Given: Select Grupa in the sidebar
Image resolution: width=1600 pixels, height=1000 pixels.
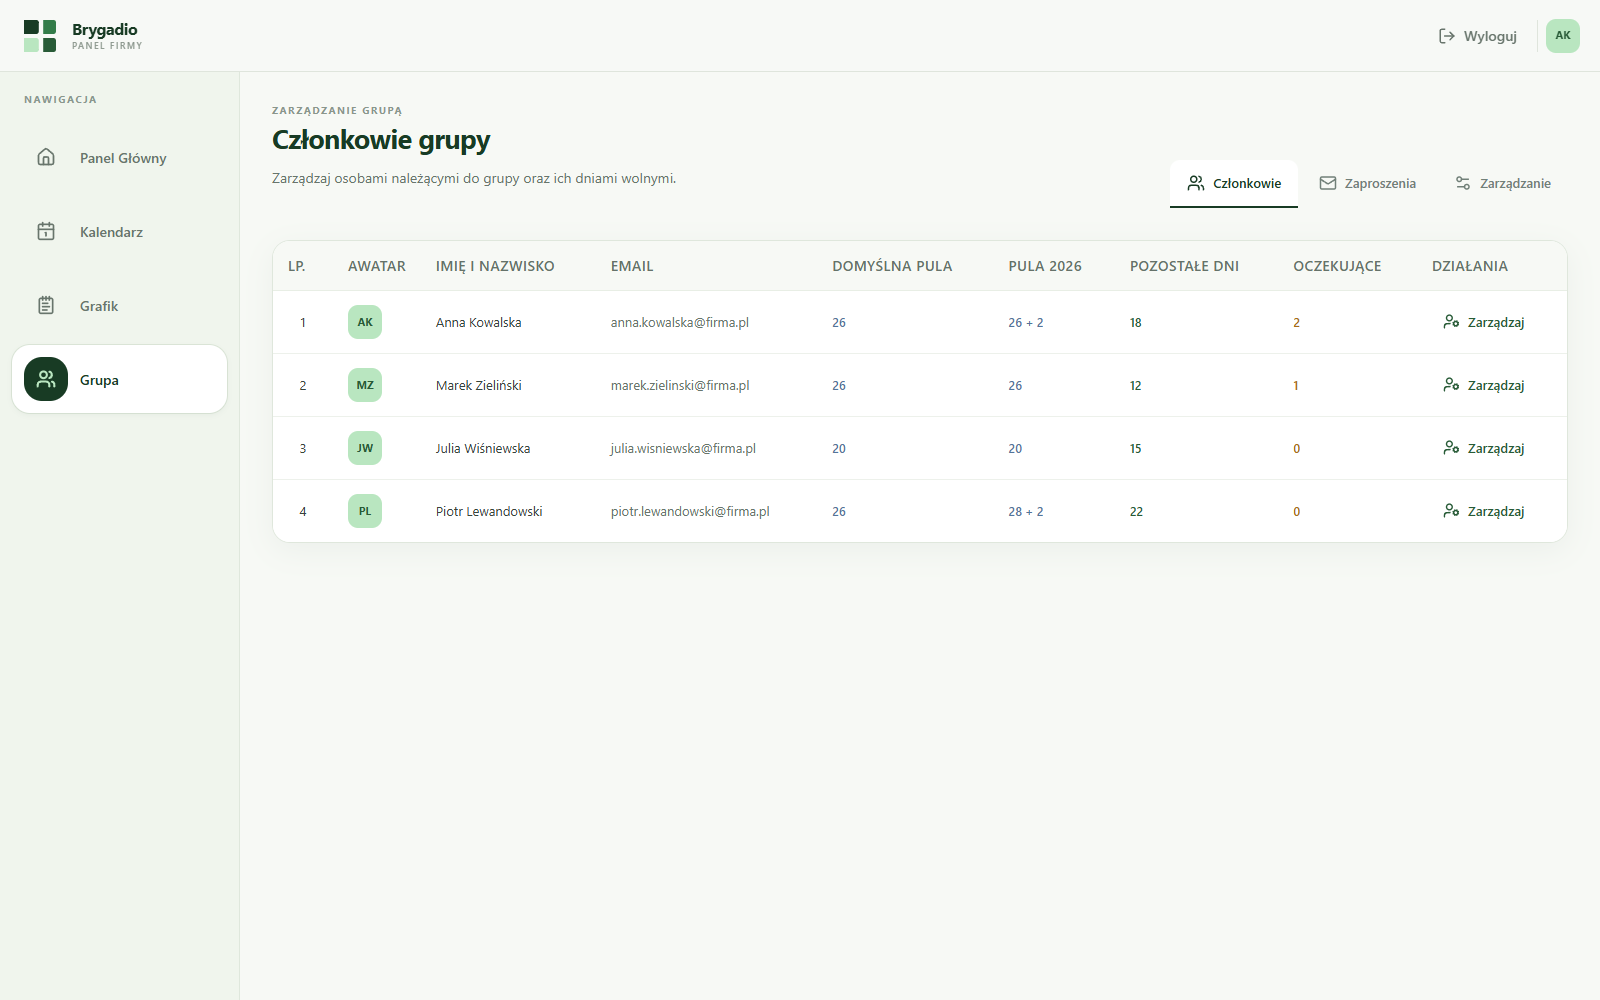Looking at the screenshot, I should (x=120, y=379).
